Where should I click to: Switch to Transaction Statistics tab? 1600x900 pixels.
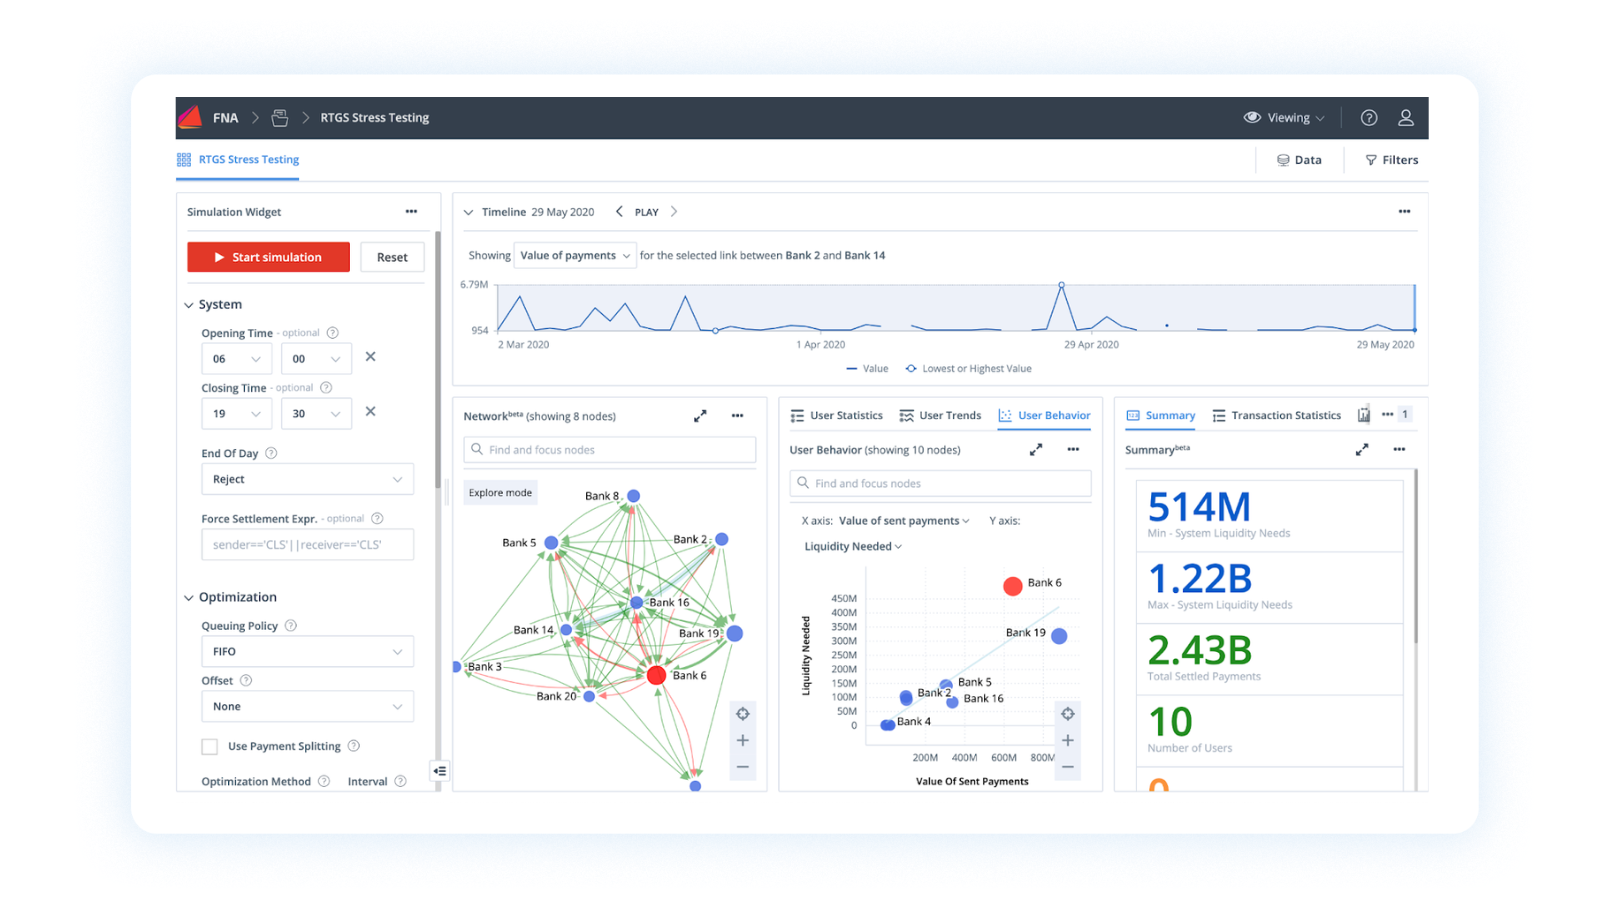coord(1276,416)
